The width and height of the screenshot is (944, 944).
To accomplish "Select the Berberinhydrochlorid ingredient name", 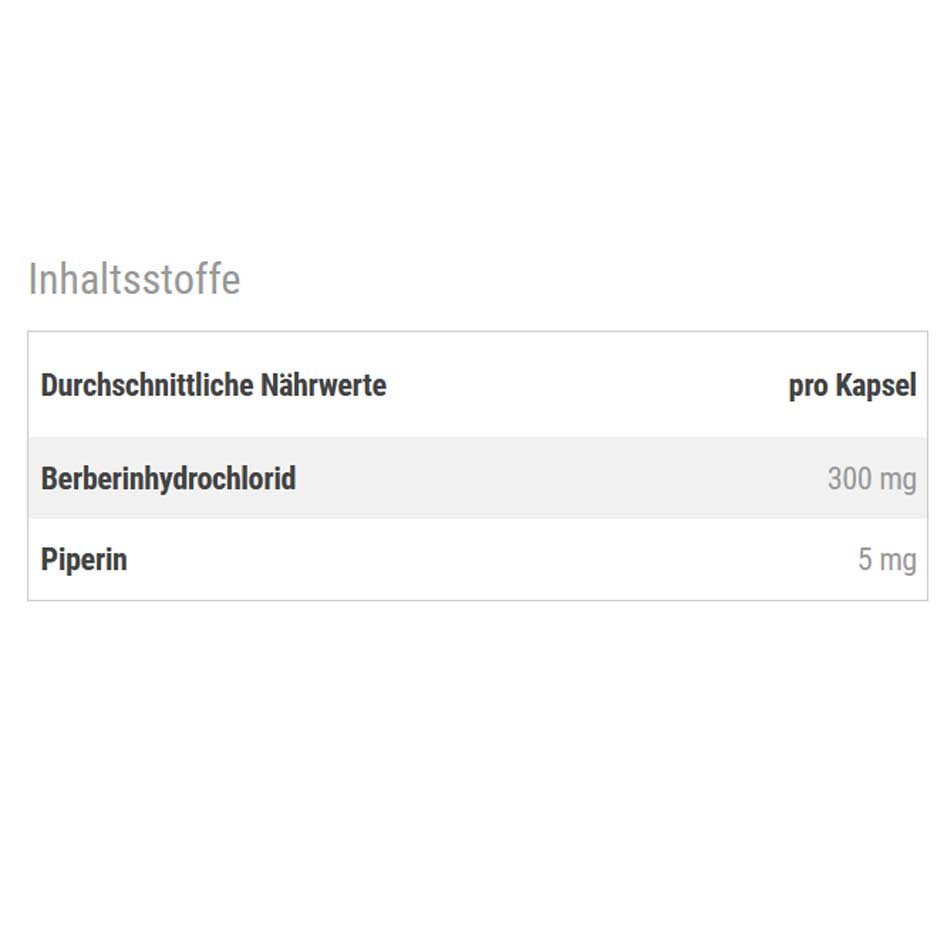I will 168,478.
